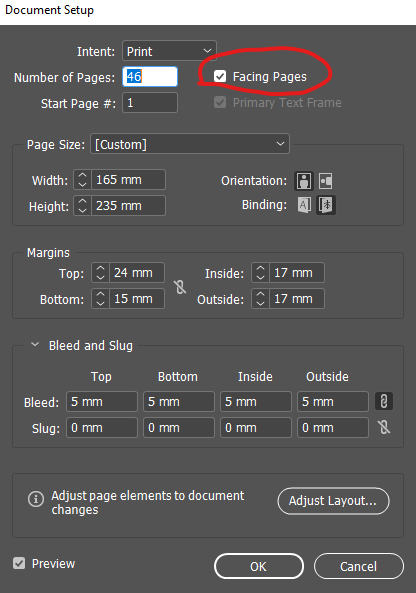This screenshot has height=593, width=416.
Task: Increase Width with stepper up arrow
Action: [x=82, y=175]
